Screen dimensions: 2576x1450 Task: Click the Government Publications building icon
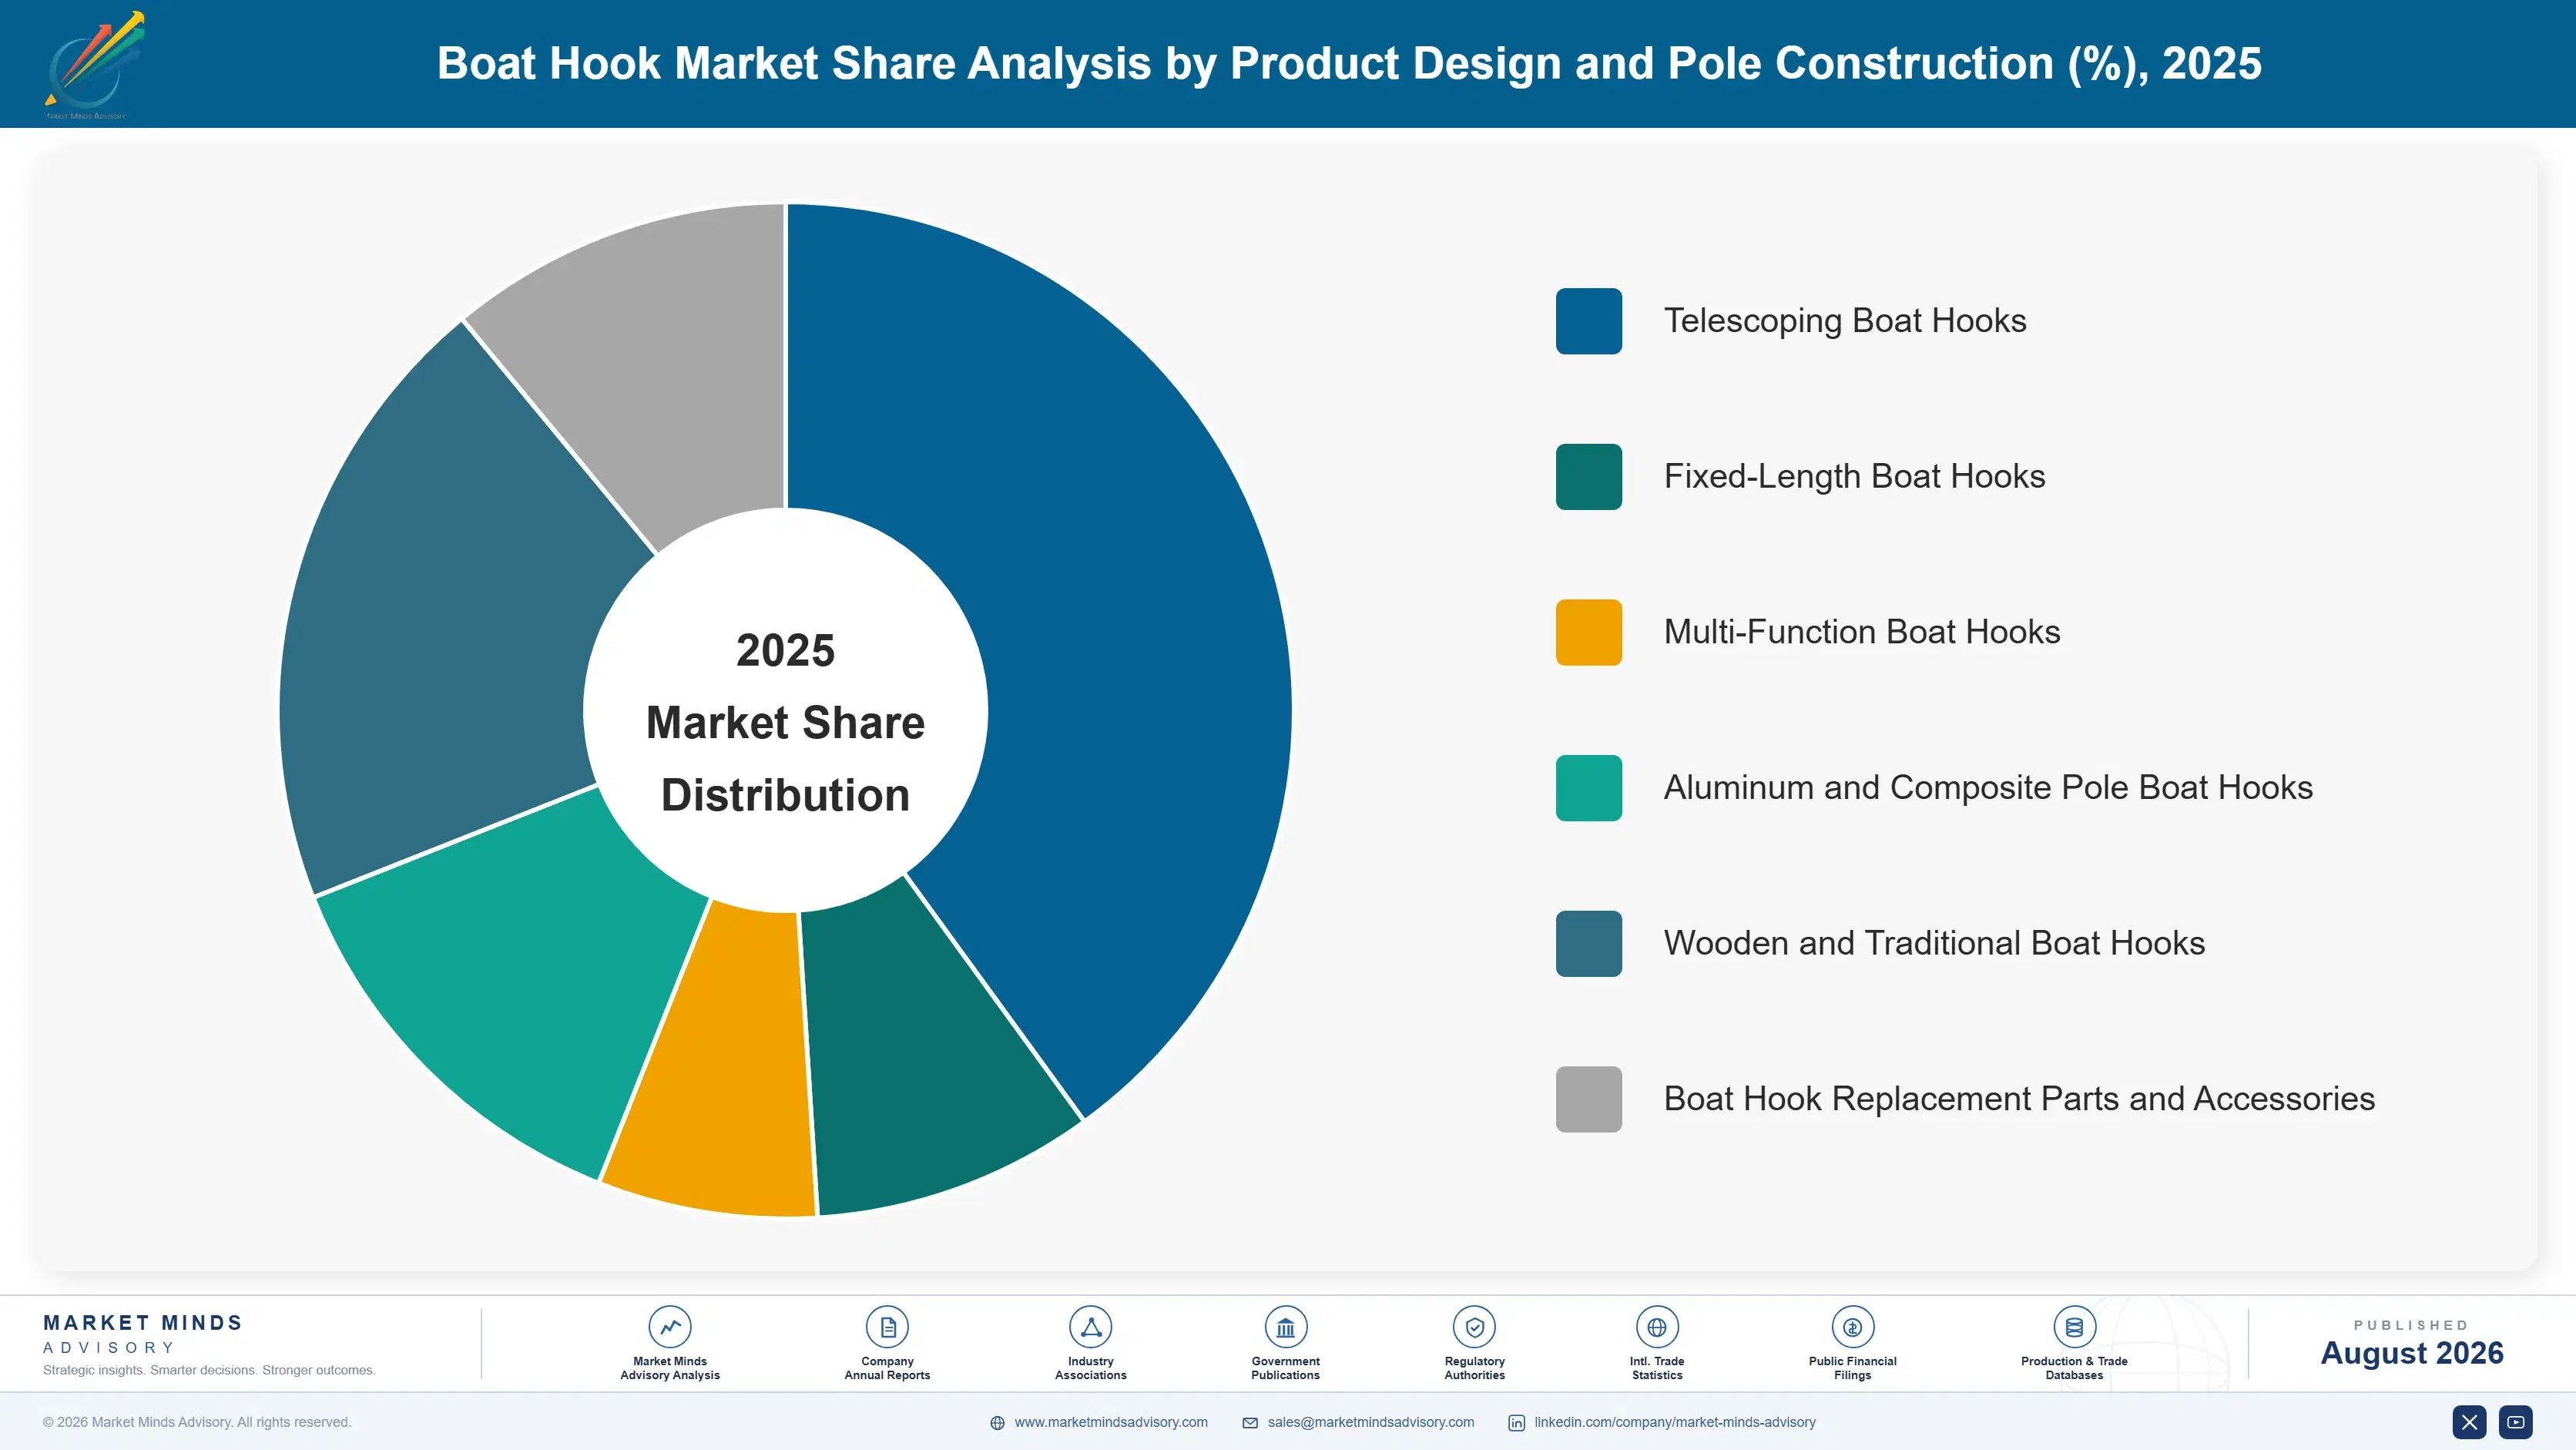(1285, 1327)
